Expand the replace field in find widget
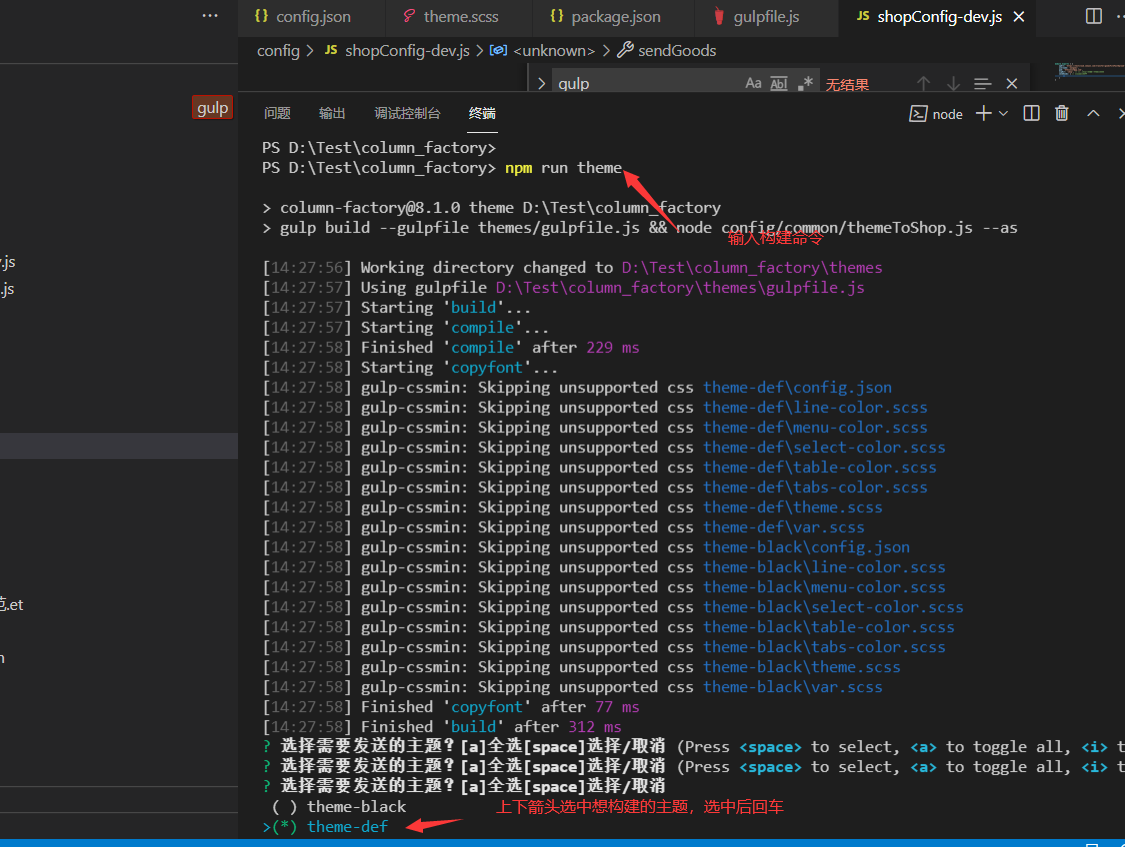Screen dimensions: 1125x847 [541, 84]
